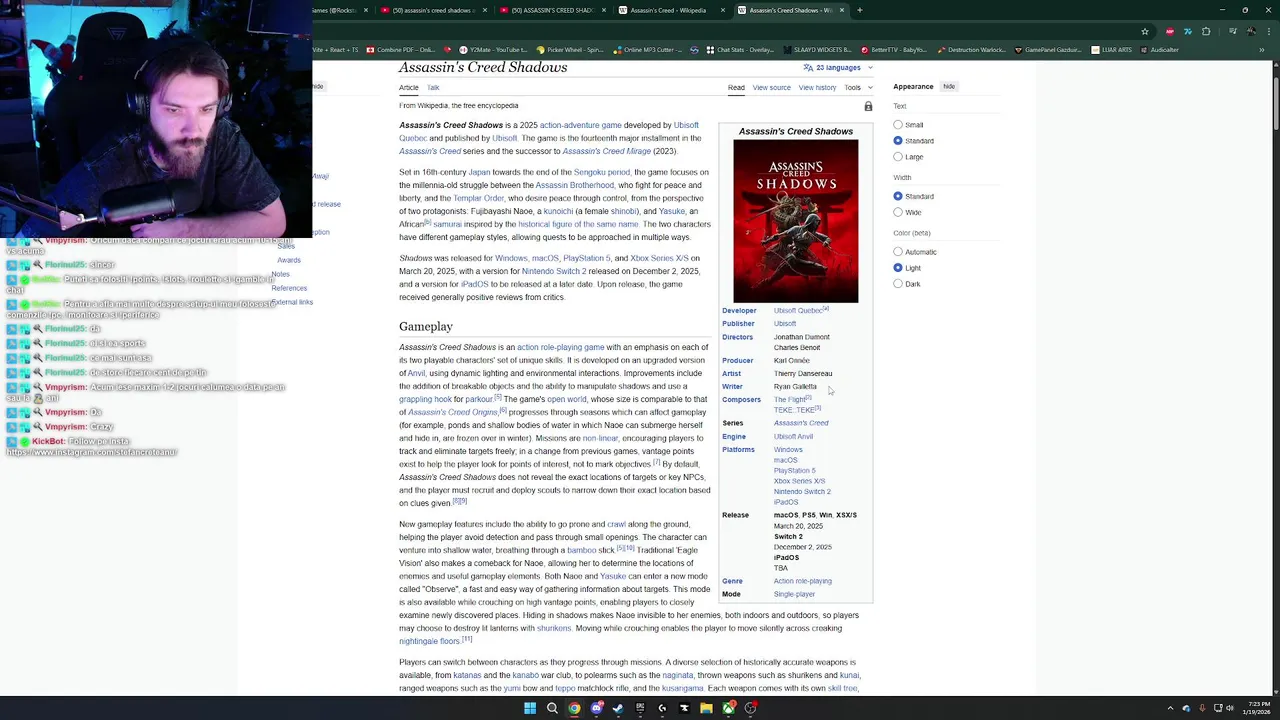Open the Chrome three-dot menu
The image size is (1280, 720).
(x=1269, y=31)
